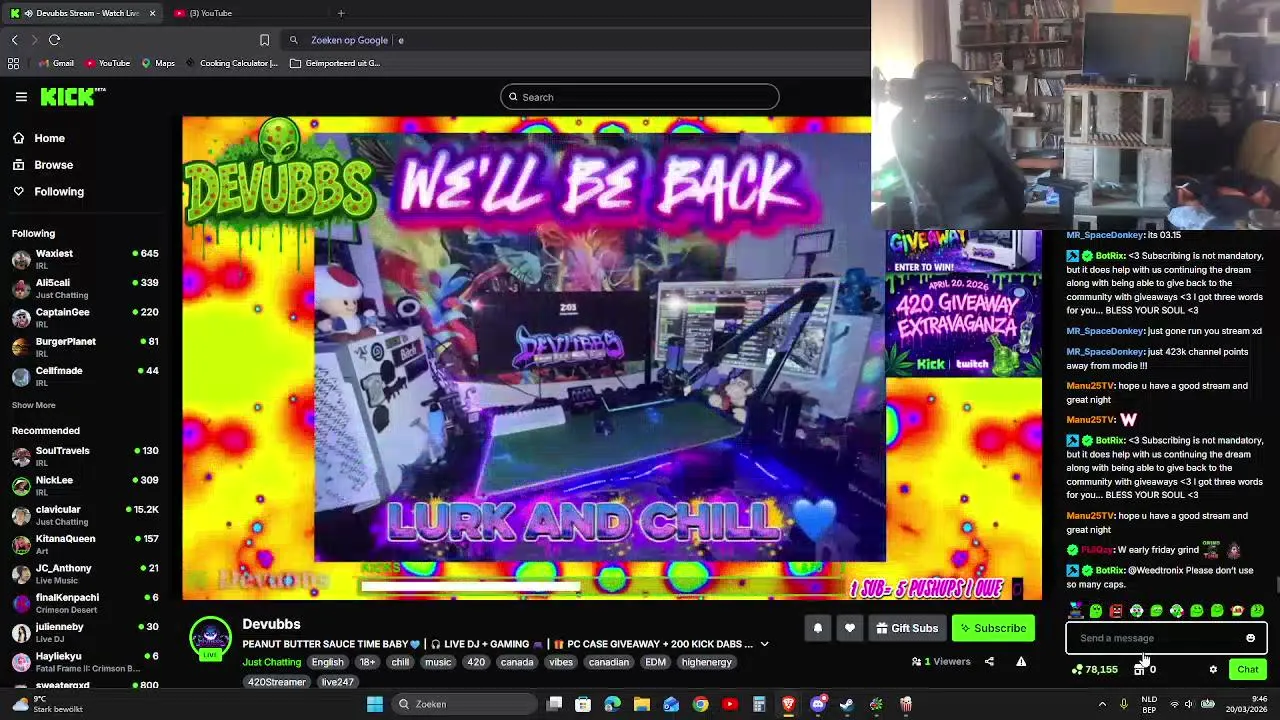Open share stream icon
The width and height of the screenshot is (1280, 720).
coord(989,661)
